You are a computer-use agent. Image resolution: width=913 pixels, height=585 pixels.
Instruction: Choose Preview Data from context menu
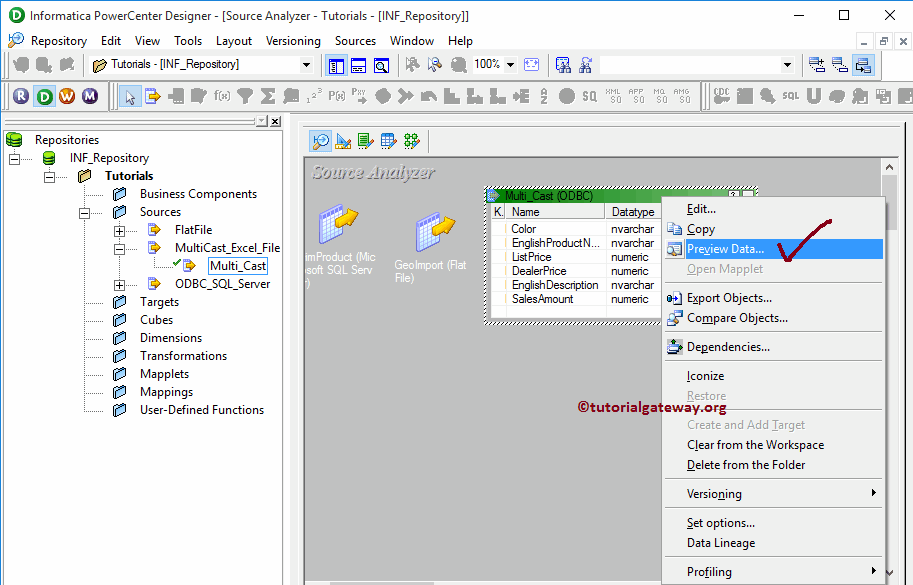[x=725, y=249]
